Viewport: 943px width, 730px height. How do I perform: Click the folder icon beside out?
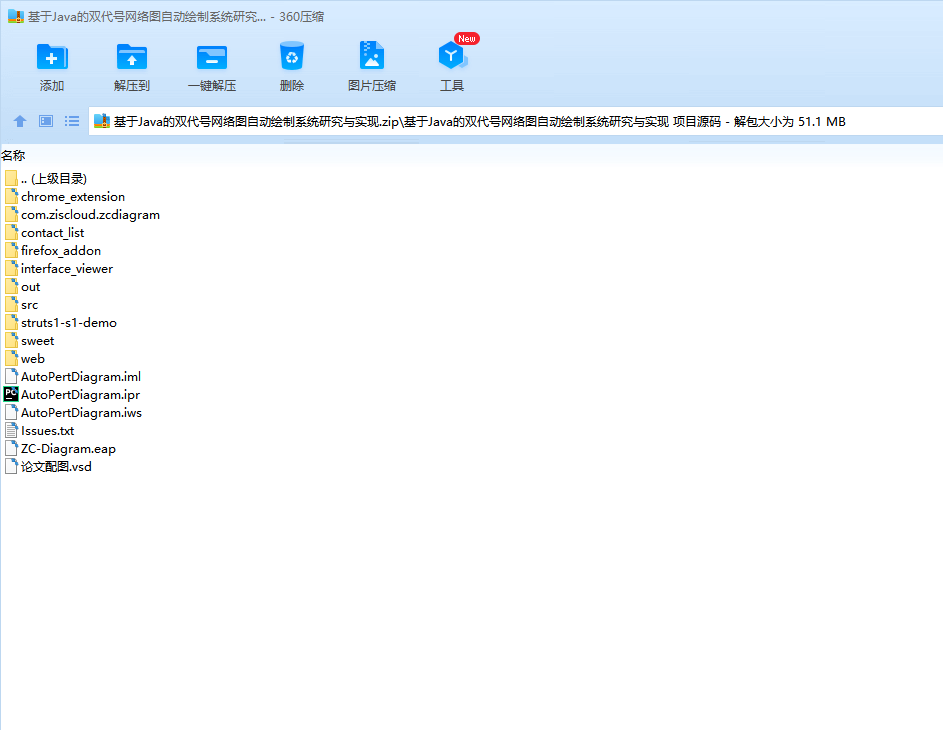(x=11, y=286)
